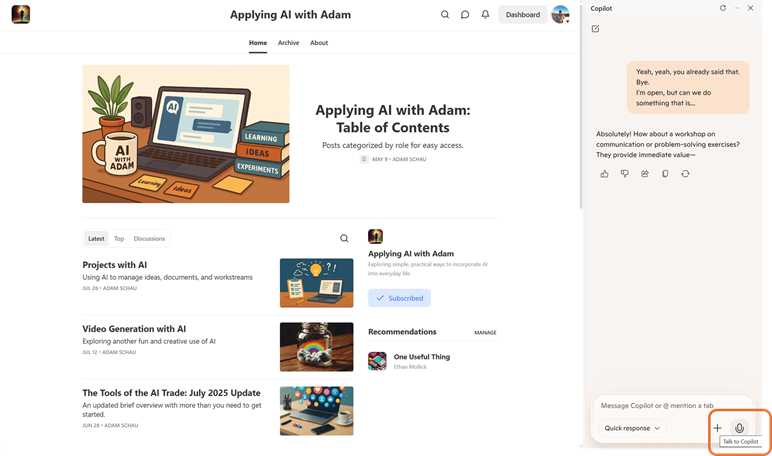Search posts using magnifier beside Discussions

pos(344,238)
